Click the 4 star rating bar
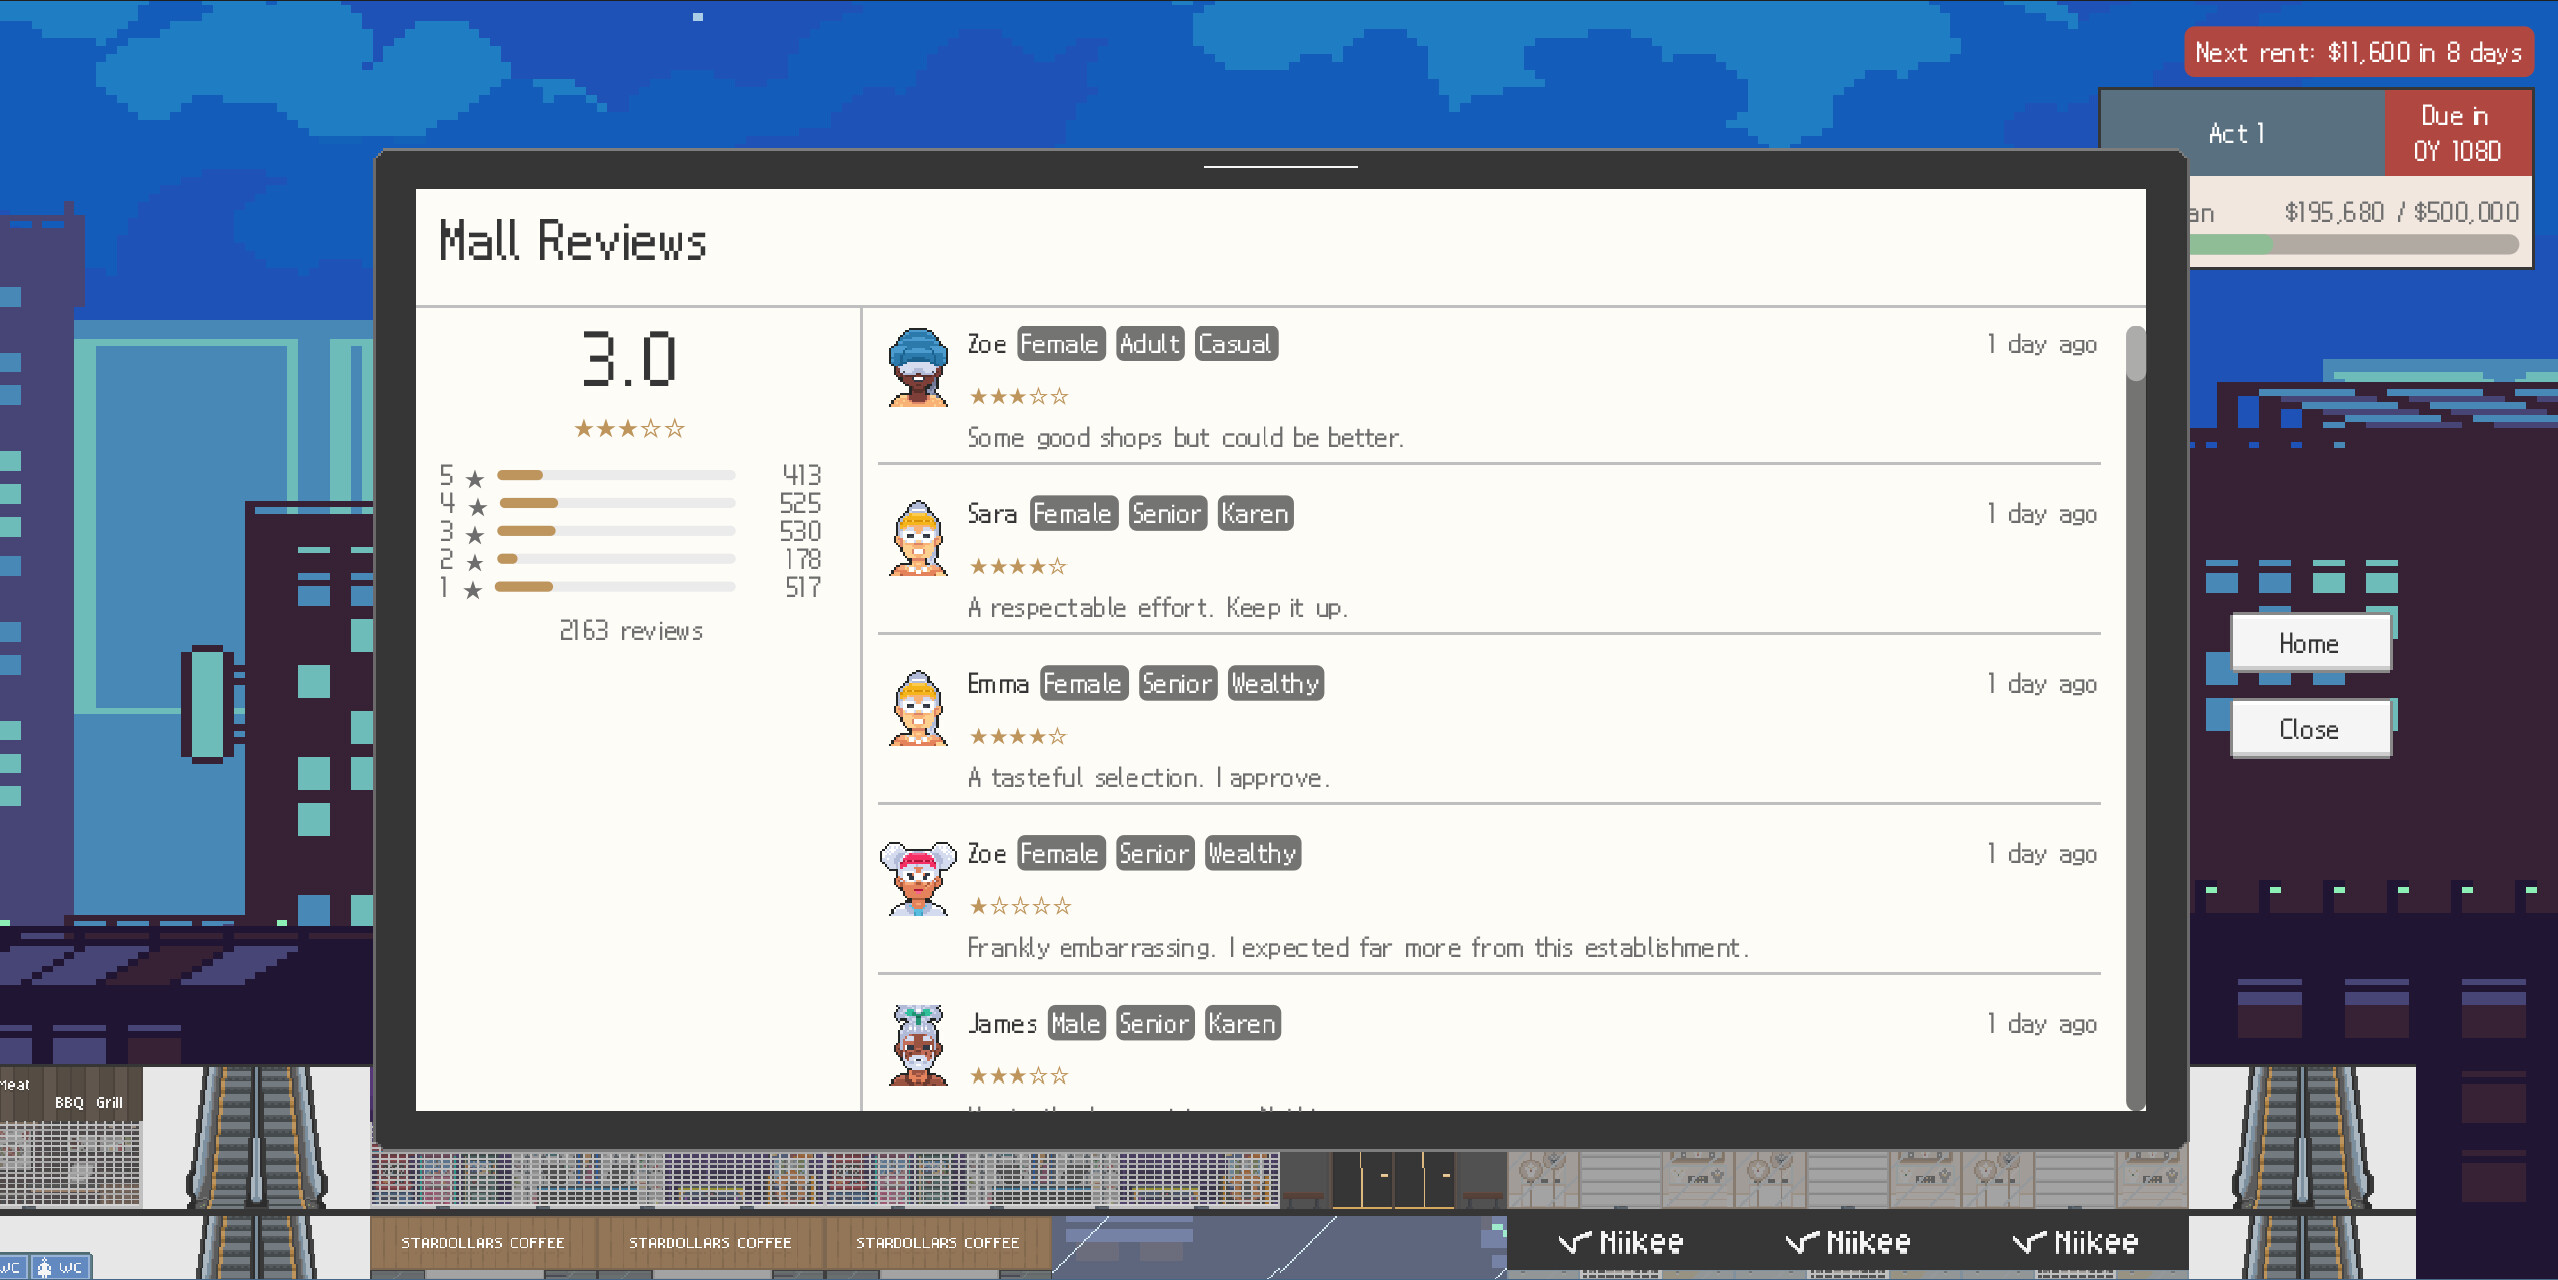This screenshot has height=1280, width=2558. pos(616,503)
